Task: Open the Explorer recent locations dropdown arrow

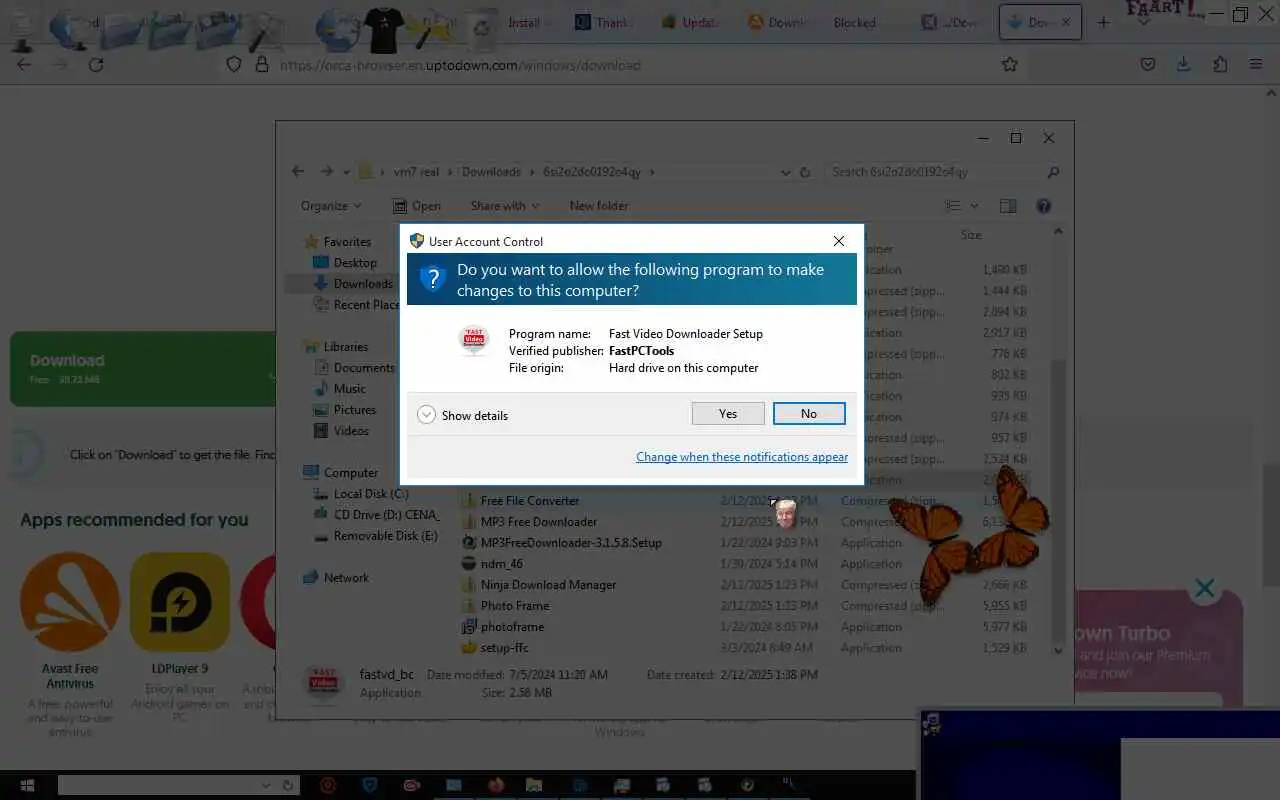Action: click(x=346, y=172)
